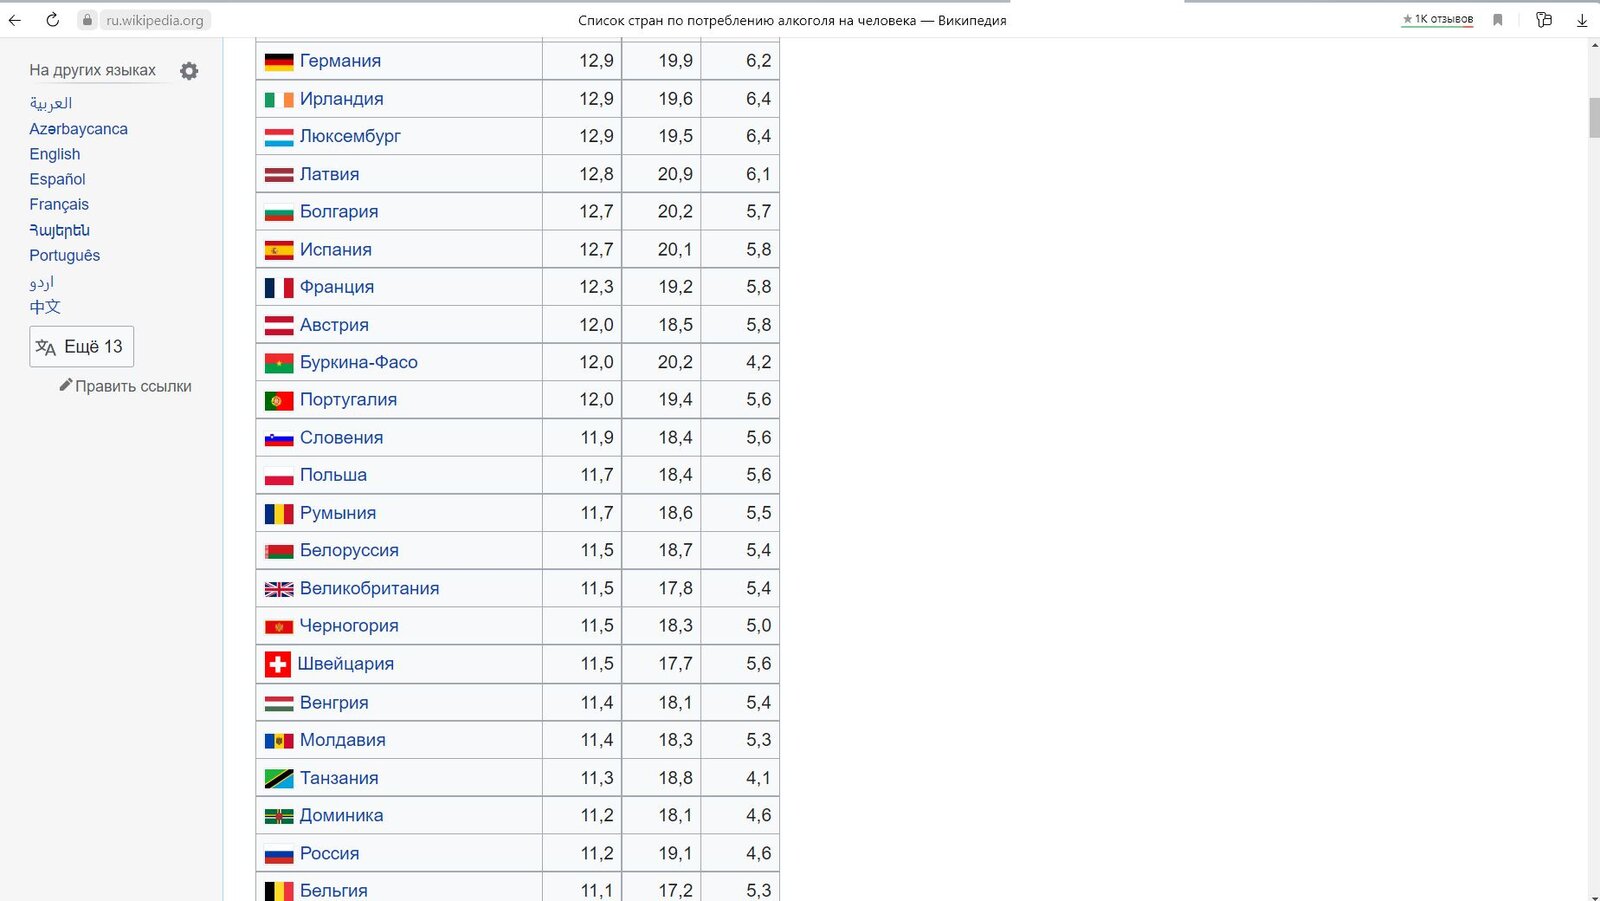Open the English language version

click(55, 154)
